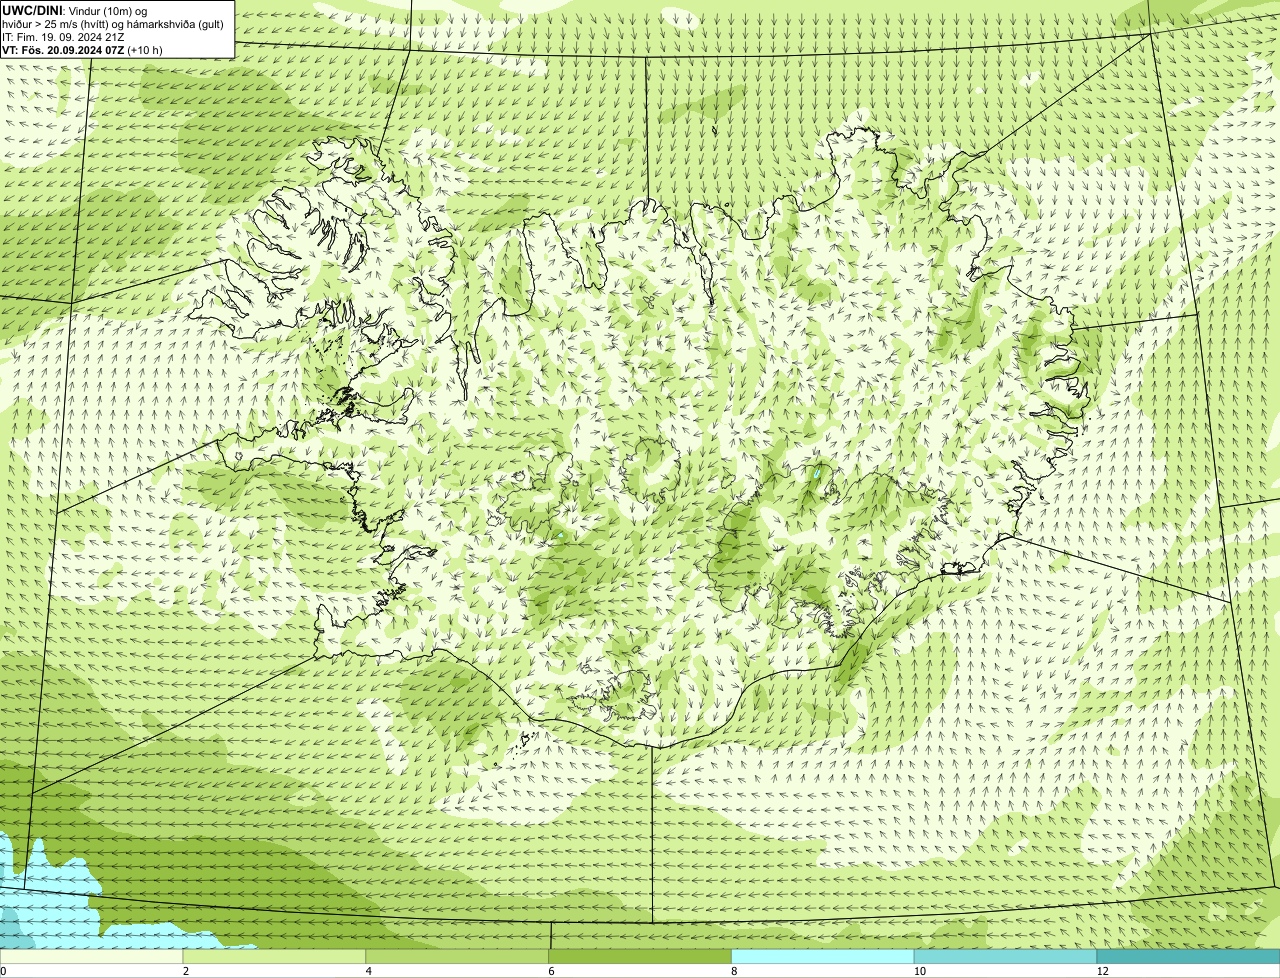Click the 'hviður > 25 m/s (hvítt)' description line
The height and width of the screenshot is (978, 1280).
tap(113, 24)
